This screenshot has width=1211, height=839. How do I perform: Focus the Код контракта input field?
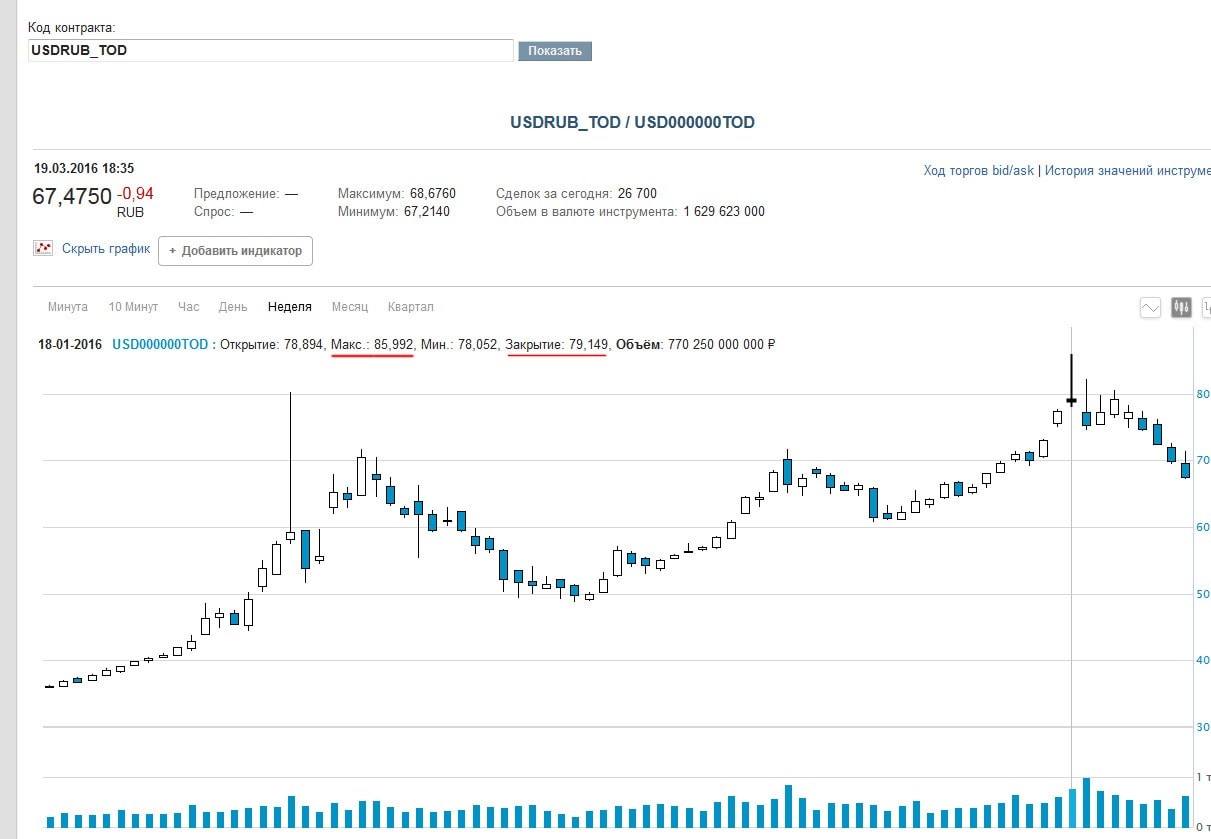pos(270,50)
